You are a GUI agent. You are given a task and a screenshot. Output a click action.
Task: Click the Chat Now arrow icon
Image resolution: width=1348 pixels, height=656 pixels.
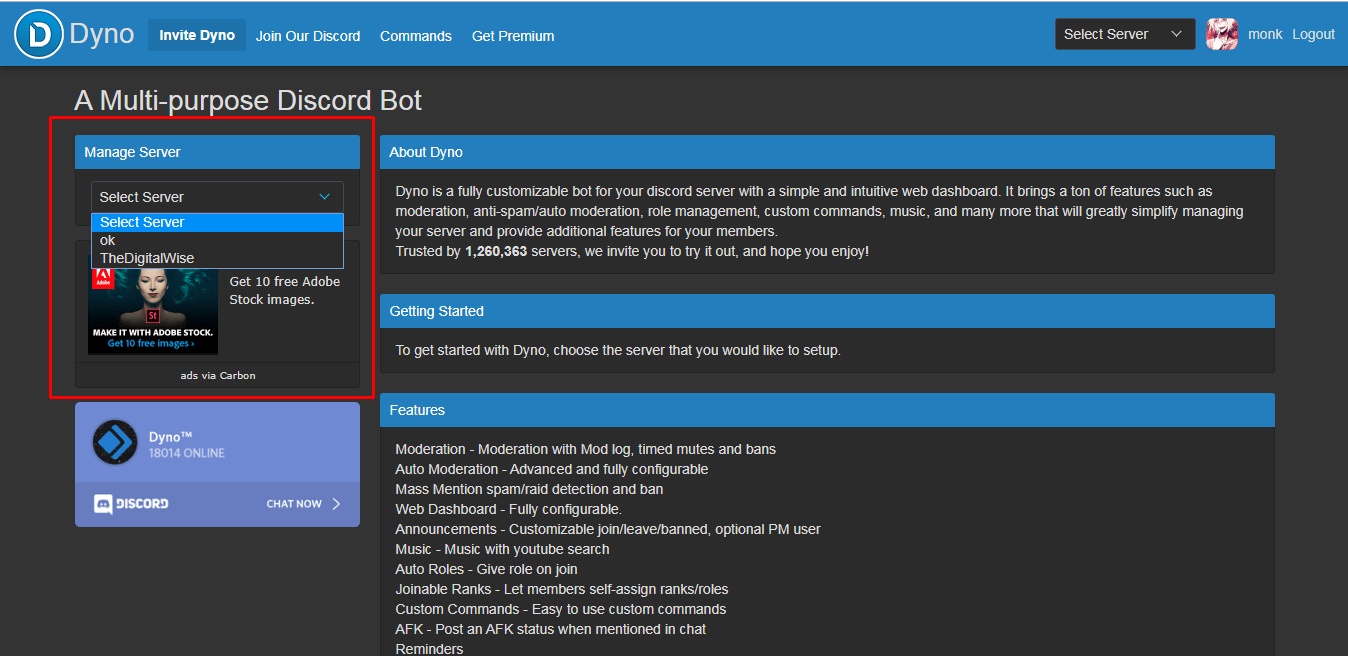click(336, 504)
